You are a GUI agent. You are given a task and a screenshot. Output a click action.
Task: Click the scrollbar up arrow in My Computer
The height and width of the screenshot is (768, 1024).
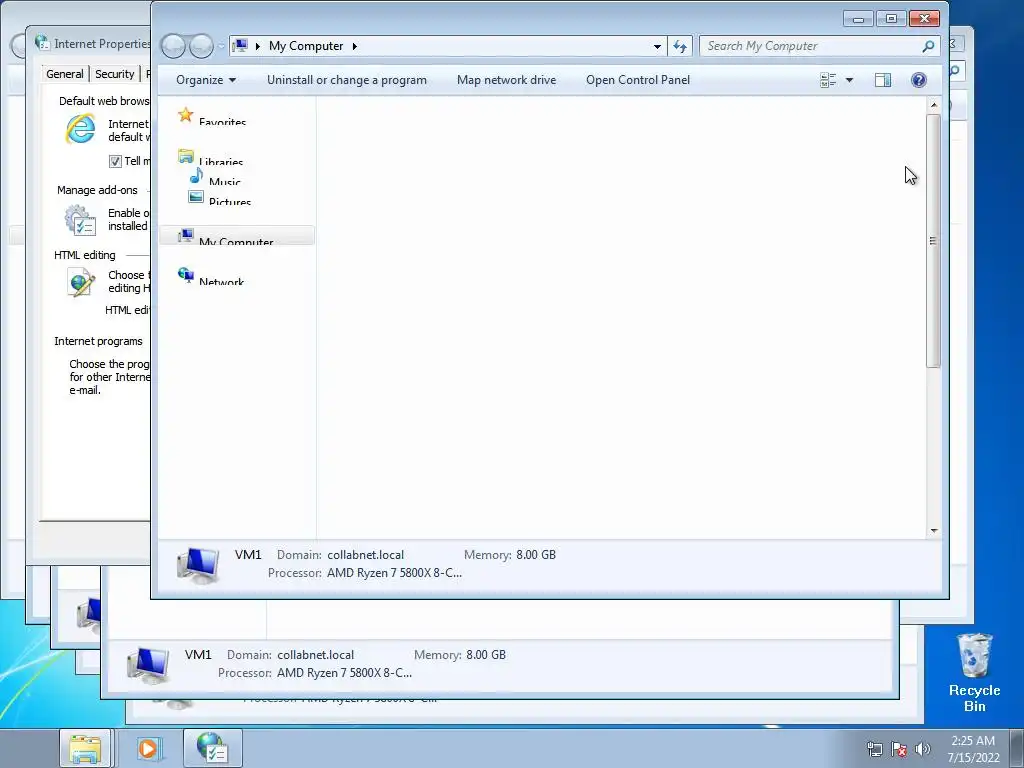(x=933, y=105)
